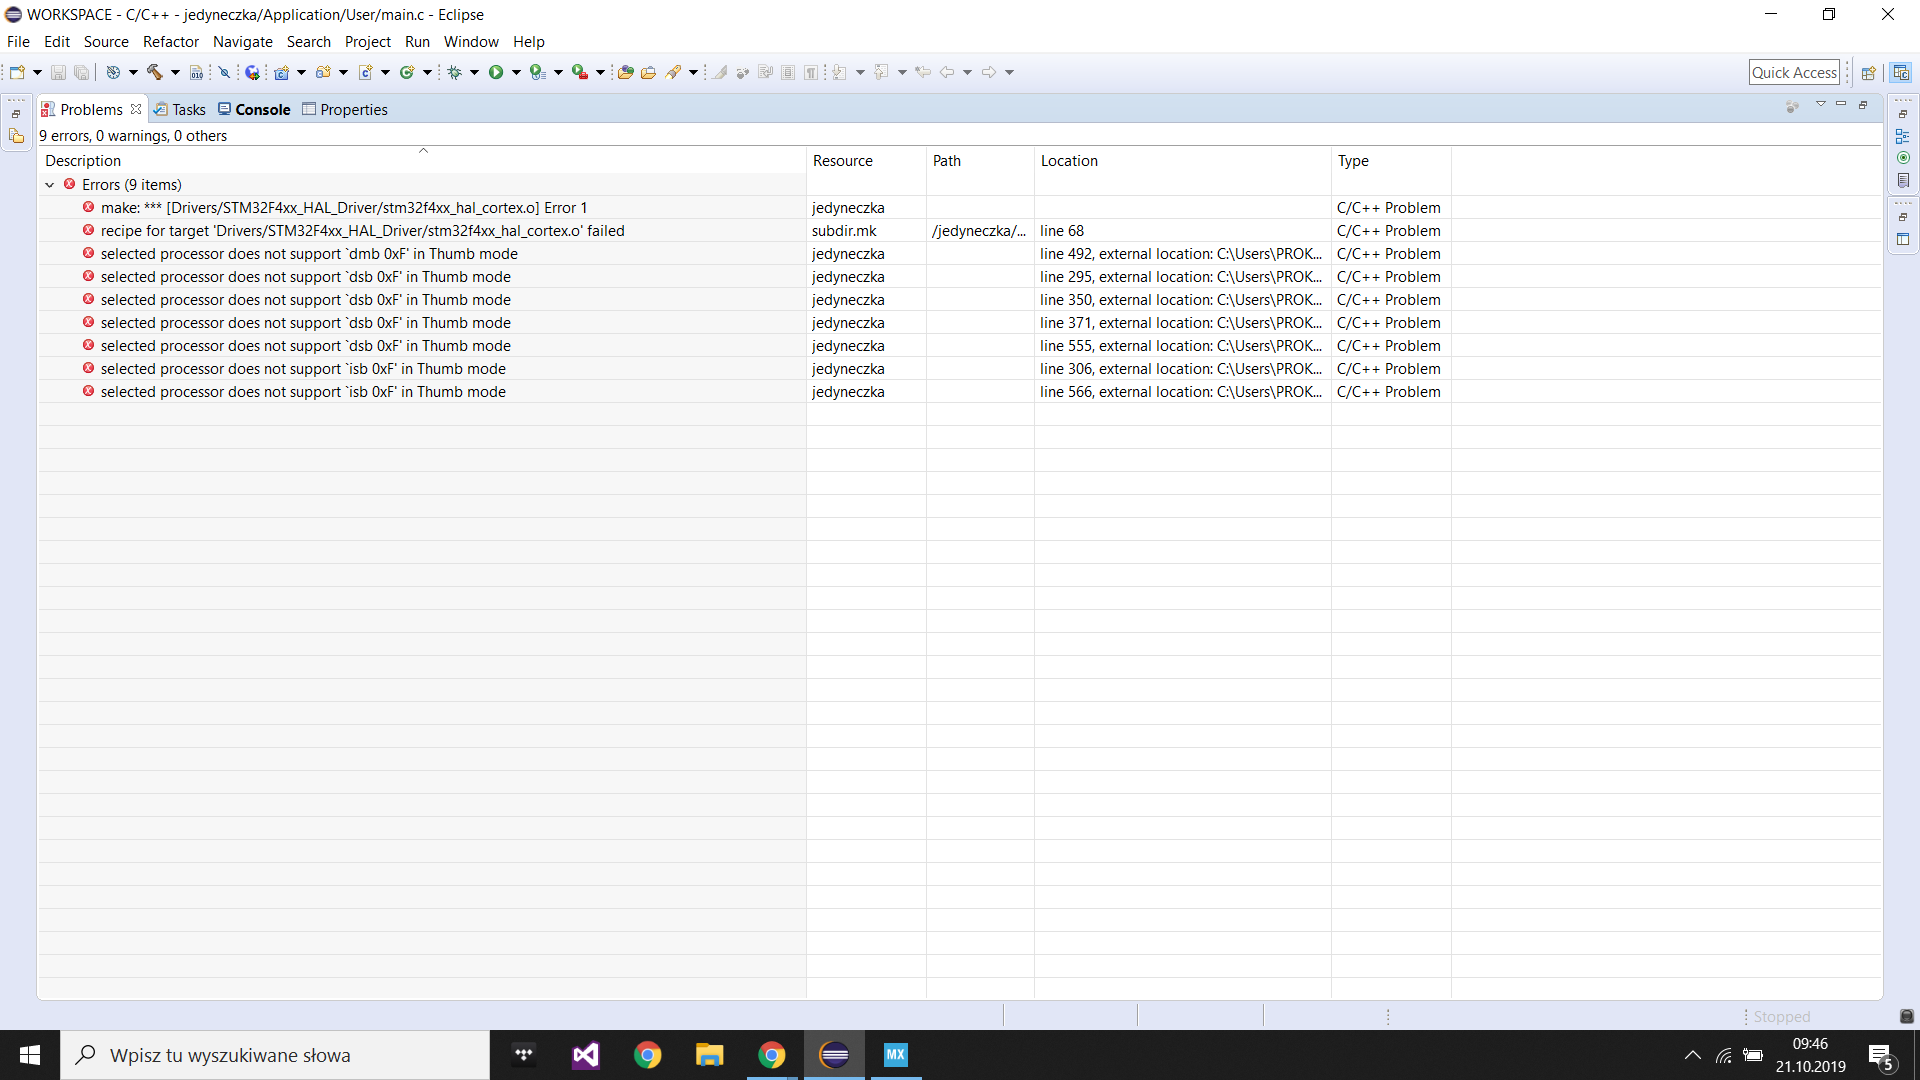Click the Save icon in toolbar
1920x1080 pixels.
tap(58, 72)
